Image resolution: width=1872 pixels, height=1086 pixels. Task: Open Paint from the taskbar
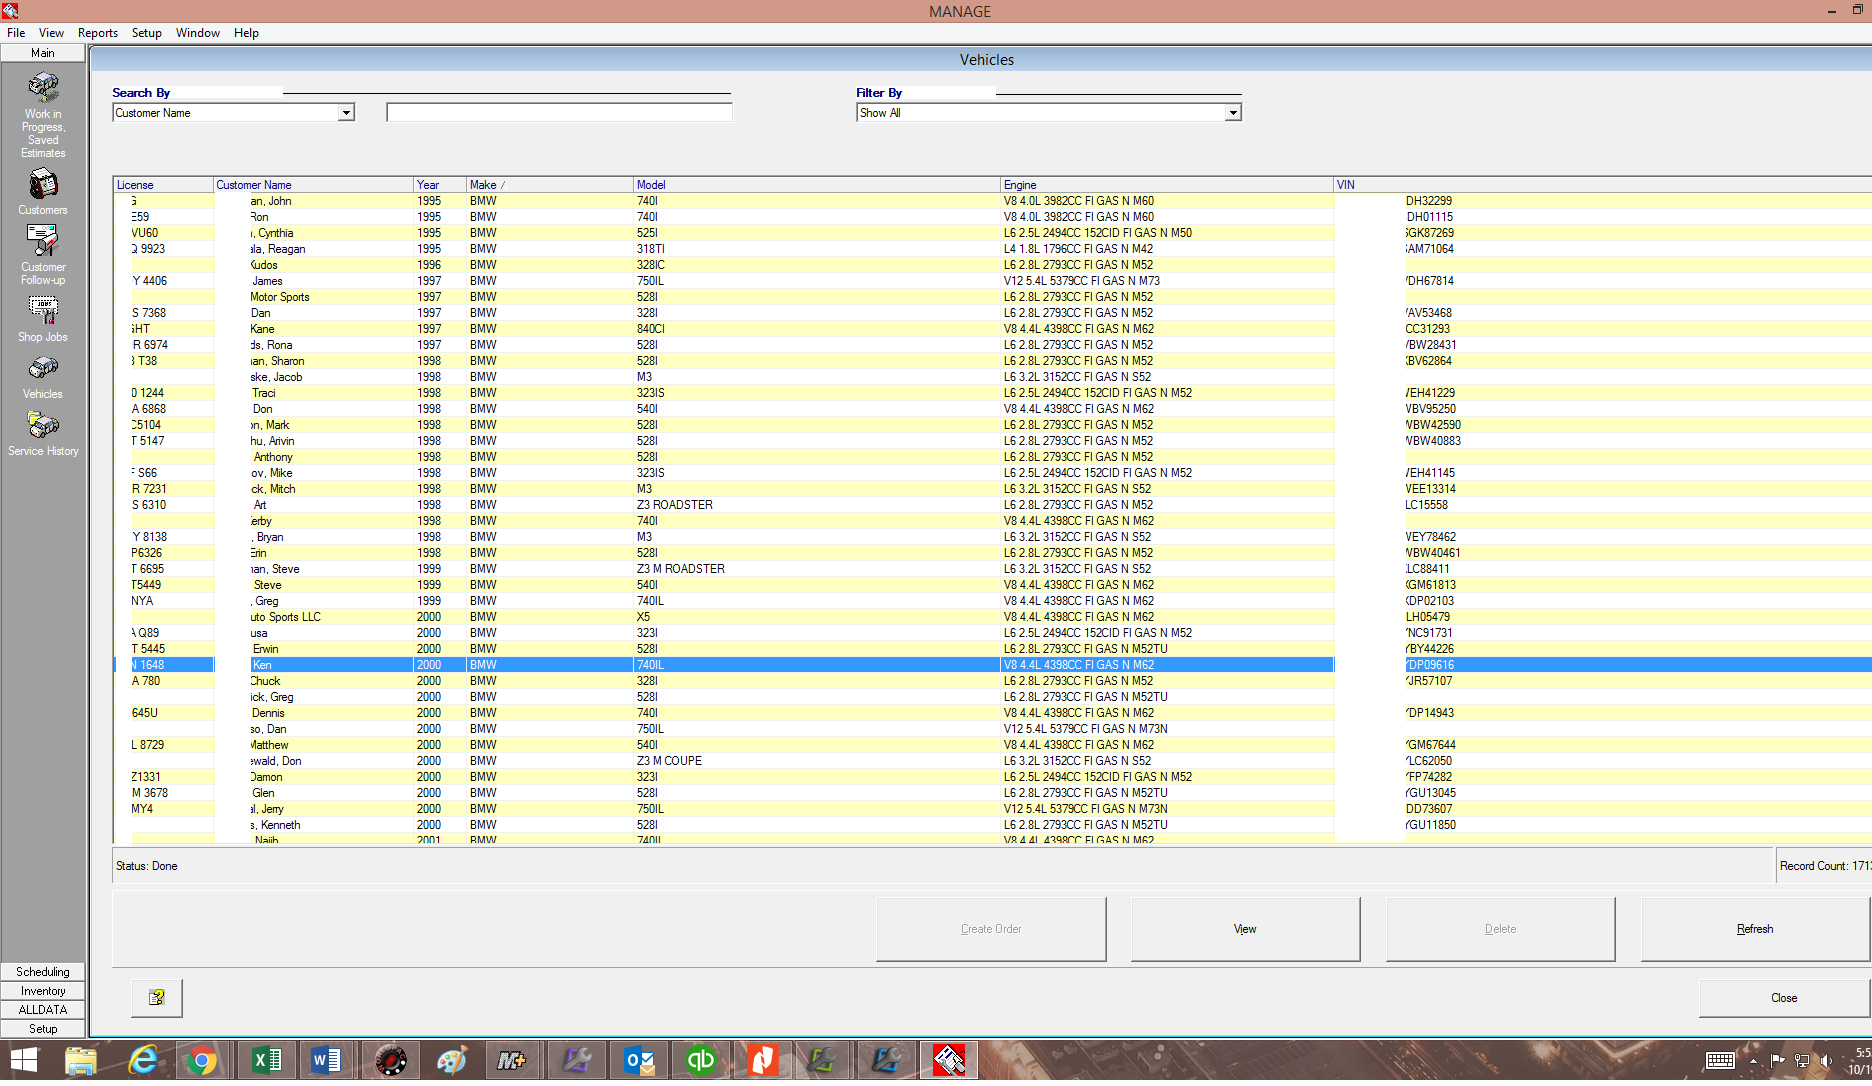451,1060
